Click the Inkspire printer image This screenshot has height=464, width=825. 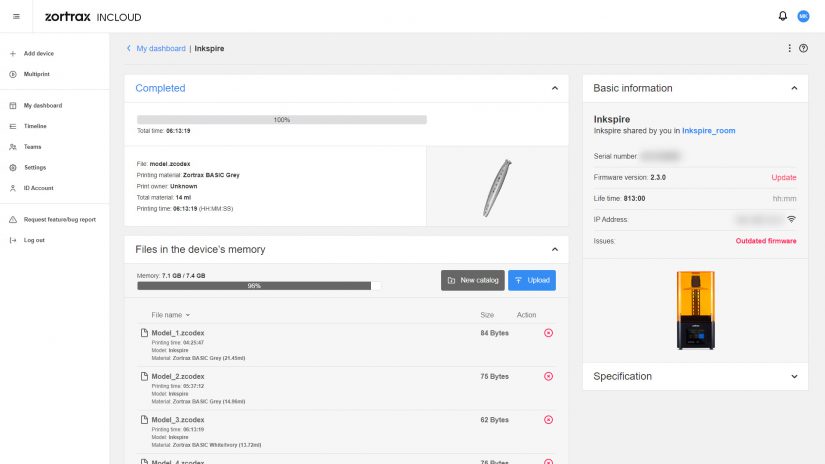[x=695, y=310]
